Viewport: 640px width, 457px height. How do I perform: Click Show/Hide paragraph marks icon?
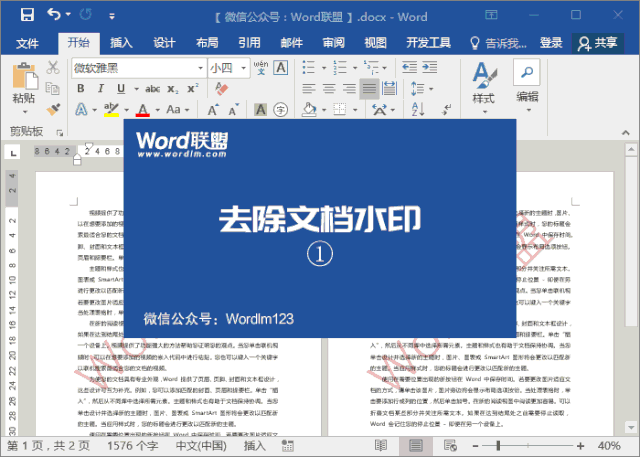447,109
